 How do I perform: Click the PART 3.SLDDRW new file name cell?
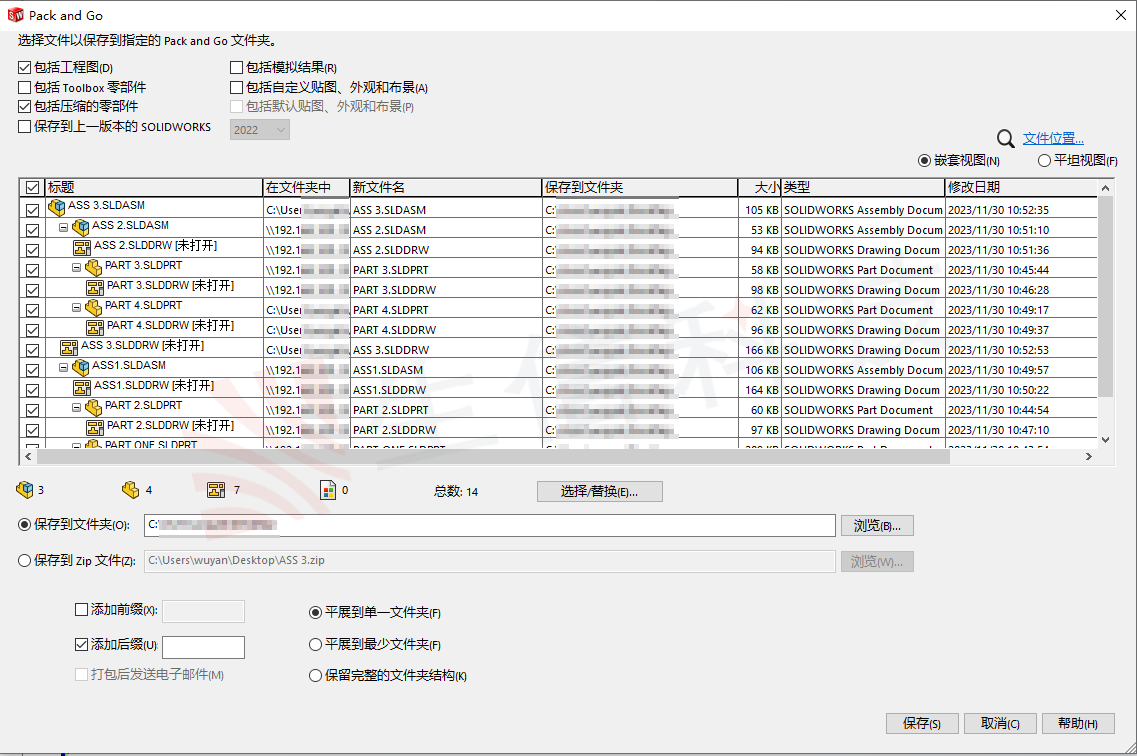tap(446, 290)
